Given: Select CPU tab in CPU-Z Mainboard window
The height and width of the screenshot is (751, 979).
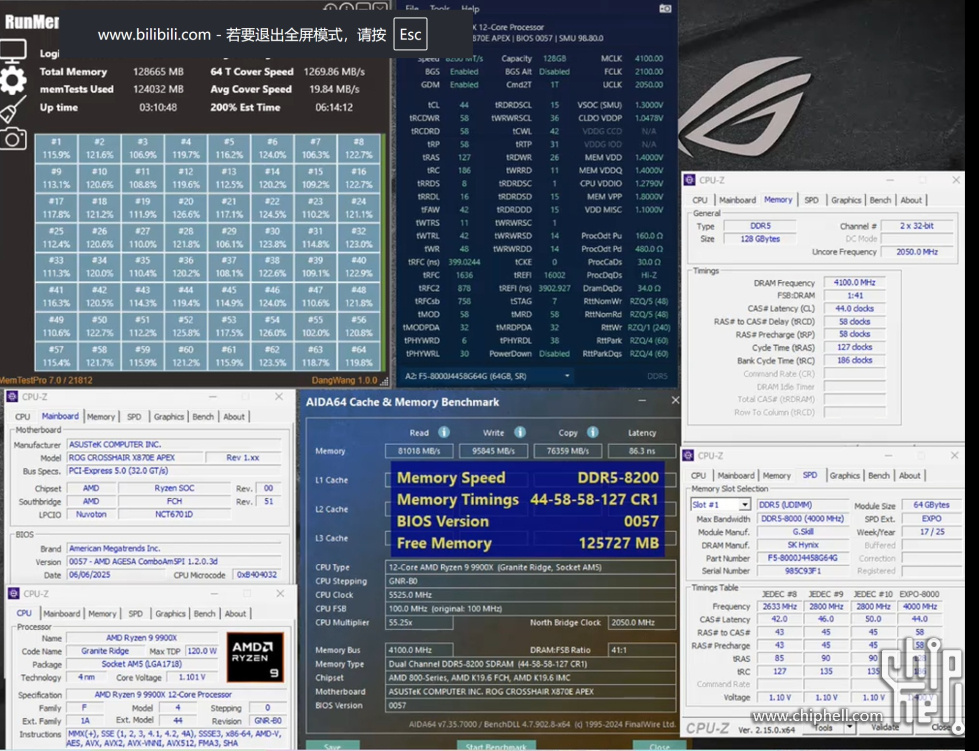Looking at the screenshot, I should click(22, 416).
